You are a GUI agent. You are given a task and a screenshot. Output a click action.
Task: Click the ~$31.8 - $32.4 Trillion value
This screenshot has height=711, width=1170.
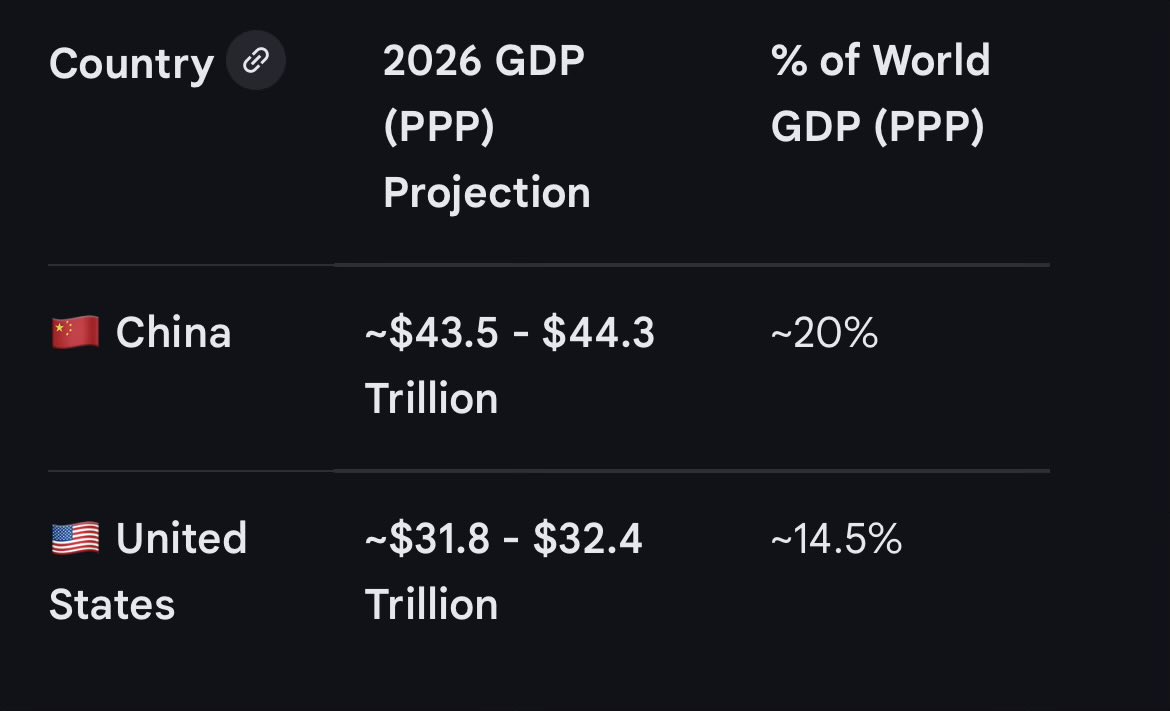[x=504, y=571]
